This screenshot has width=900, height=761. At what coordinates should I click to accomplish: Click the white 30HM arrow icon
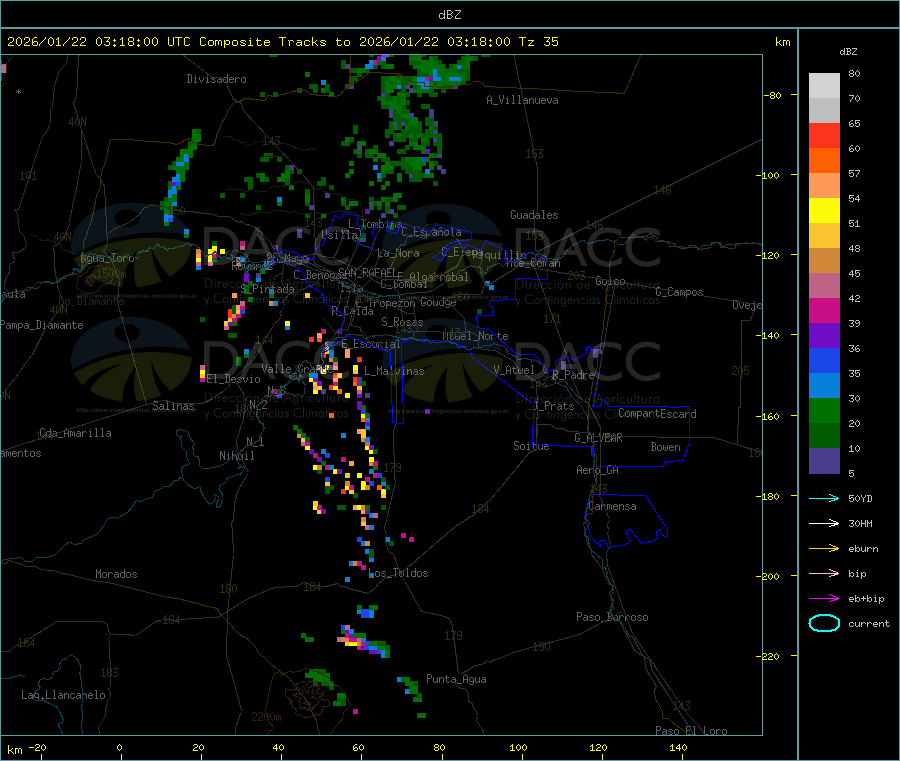824,523
